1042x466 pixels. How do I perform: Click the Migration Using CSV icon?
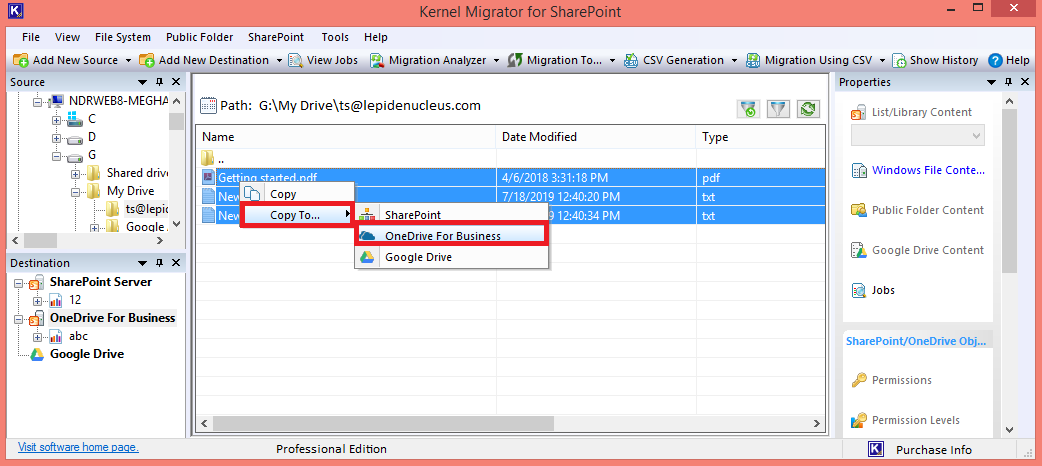753,60
